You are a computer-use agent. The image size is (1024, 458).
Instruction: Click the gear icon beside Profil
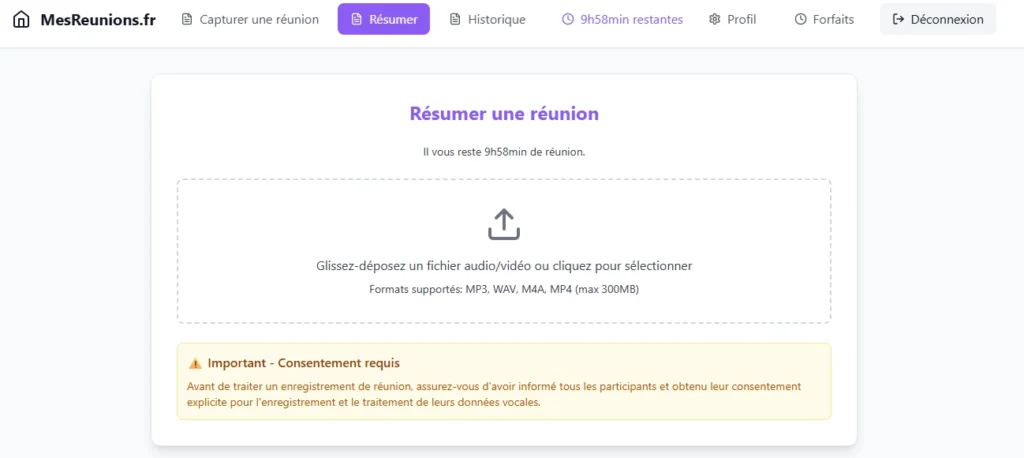[714, 20]
